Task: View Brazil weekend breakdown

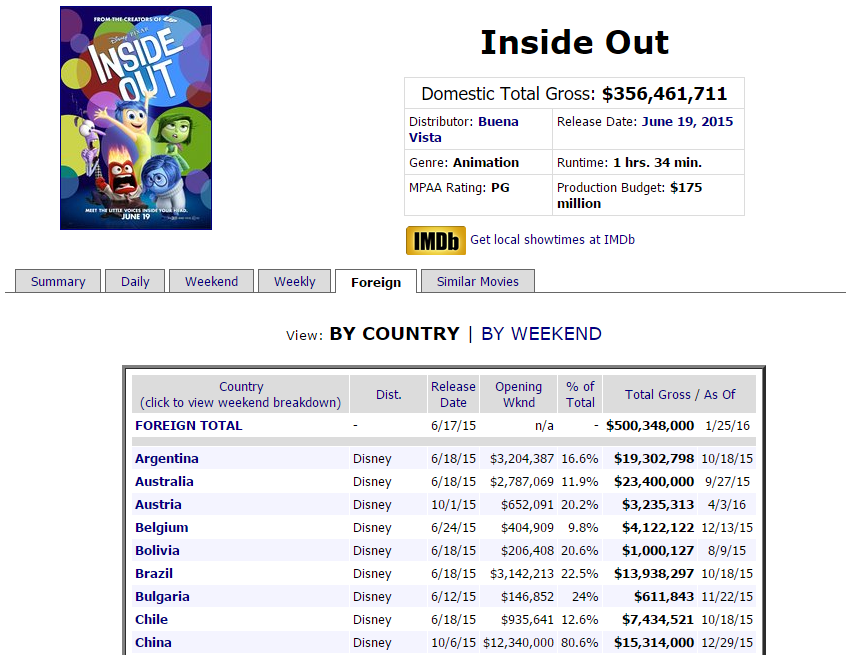Action: coord(154,573)
